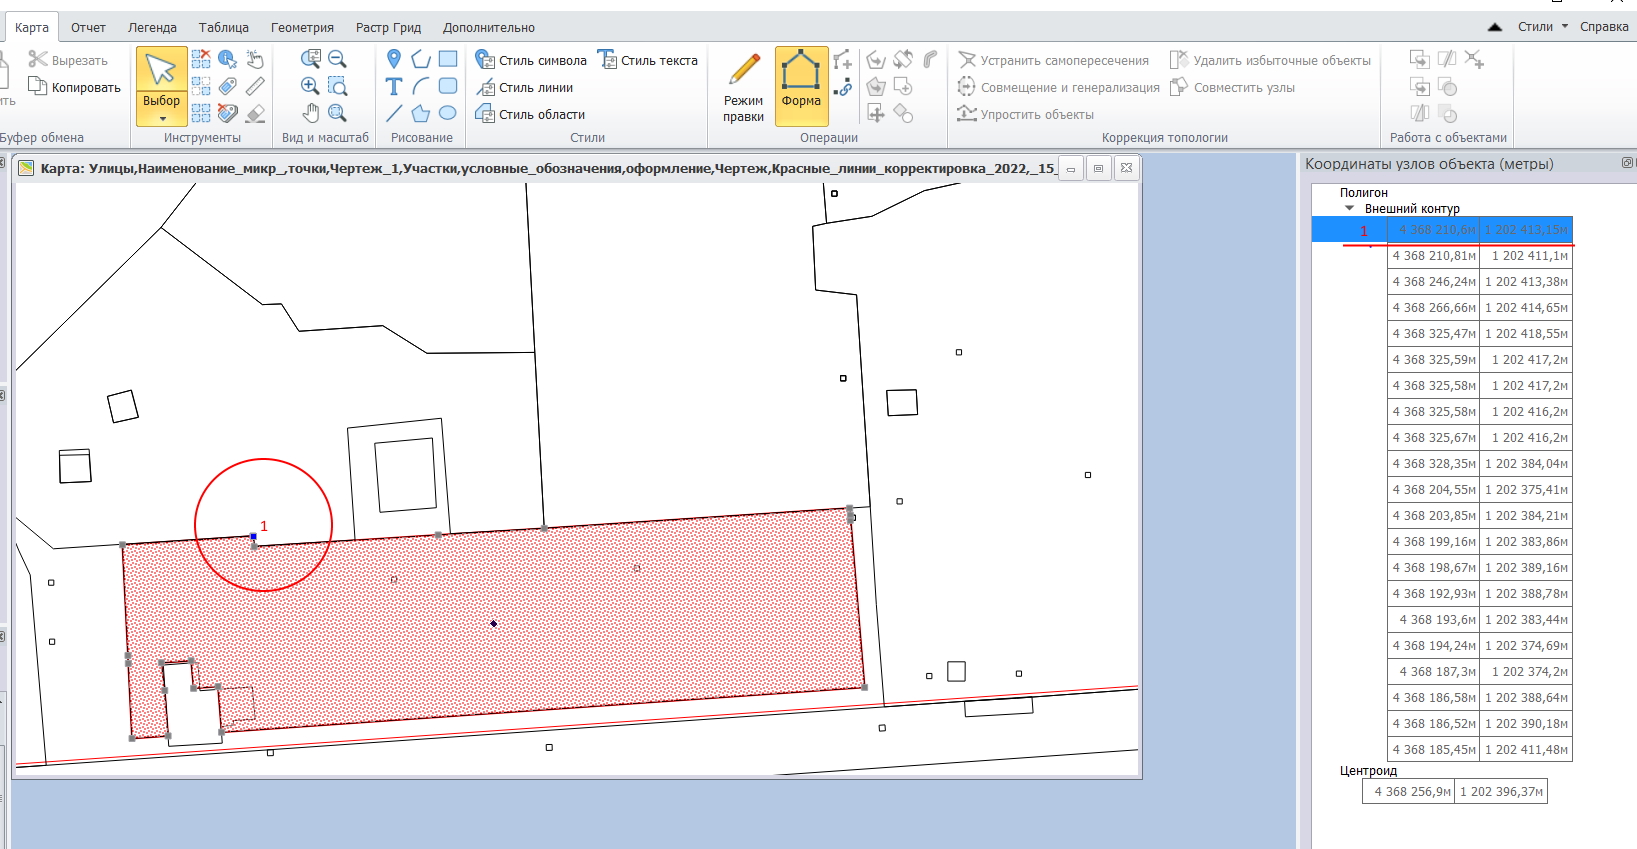The width and height of the screenshot is (1637, 849).
Task: Click the ruler measurement tool
Action: click(x=256, y=87)
